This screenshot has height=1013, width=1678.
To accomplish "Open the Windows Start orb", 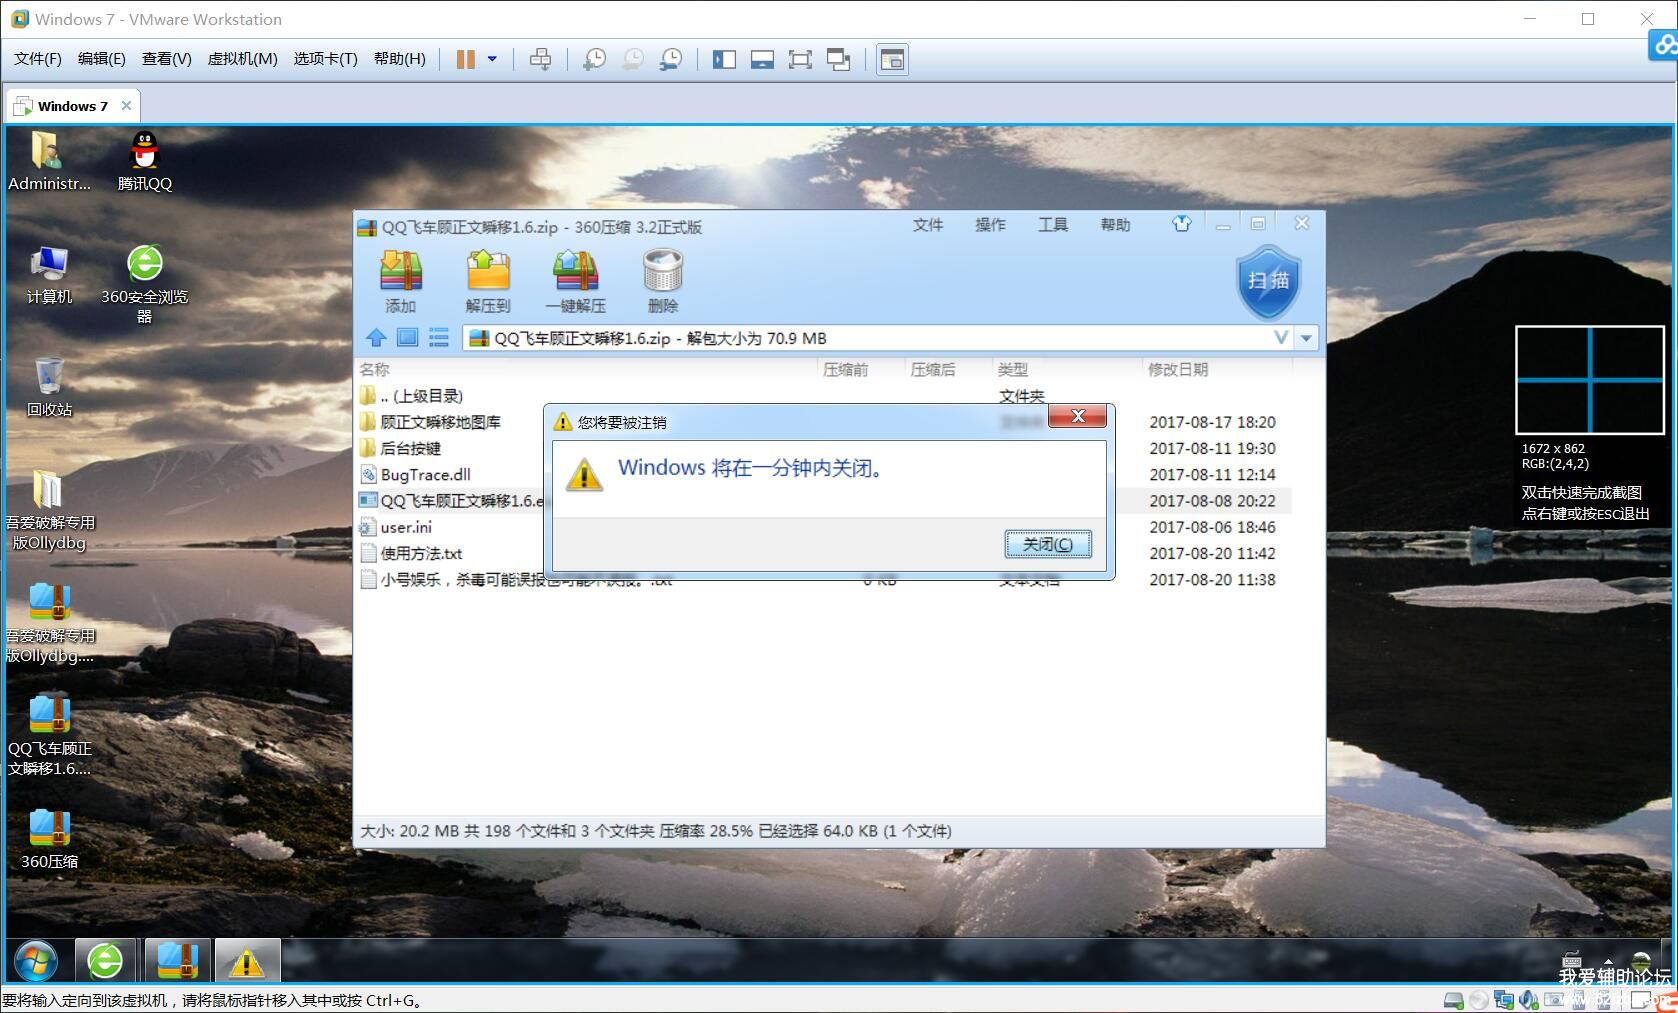I will (x=36, y=961).
